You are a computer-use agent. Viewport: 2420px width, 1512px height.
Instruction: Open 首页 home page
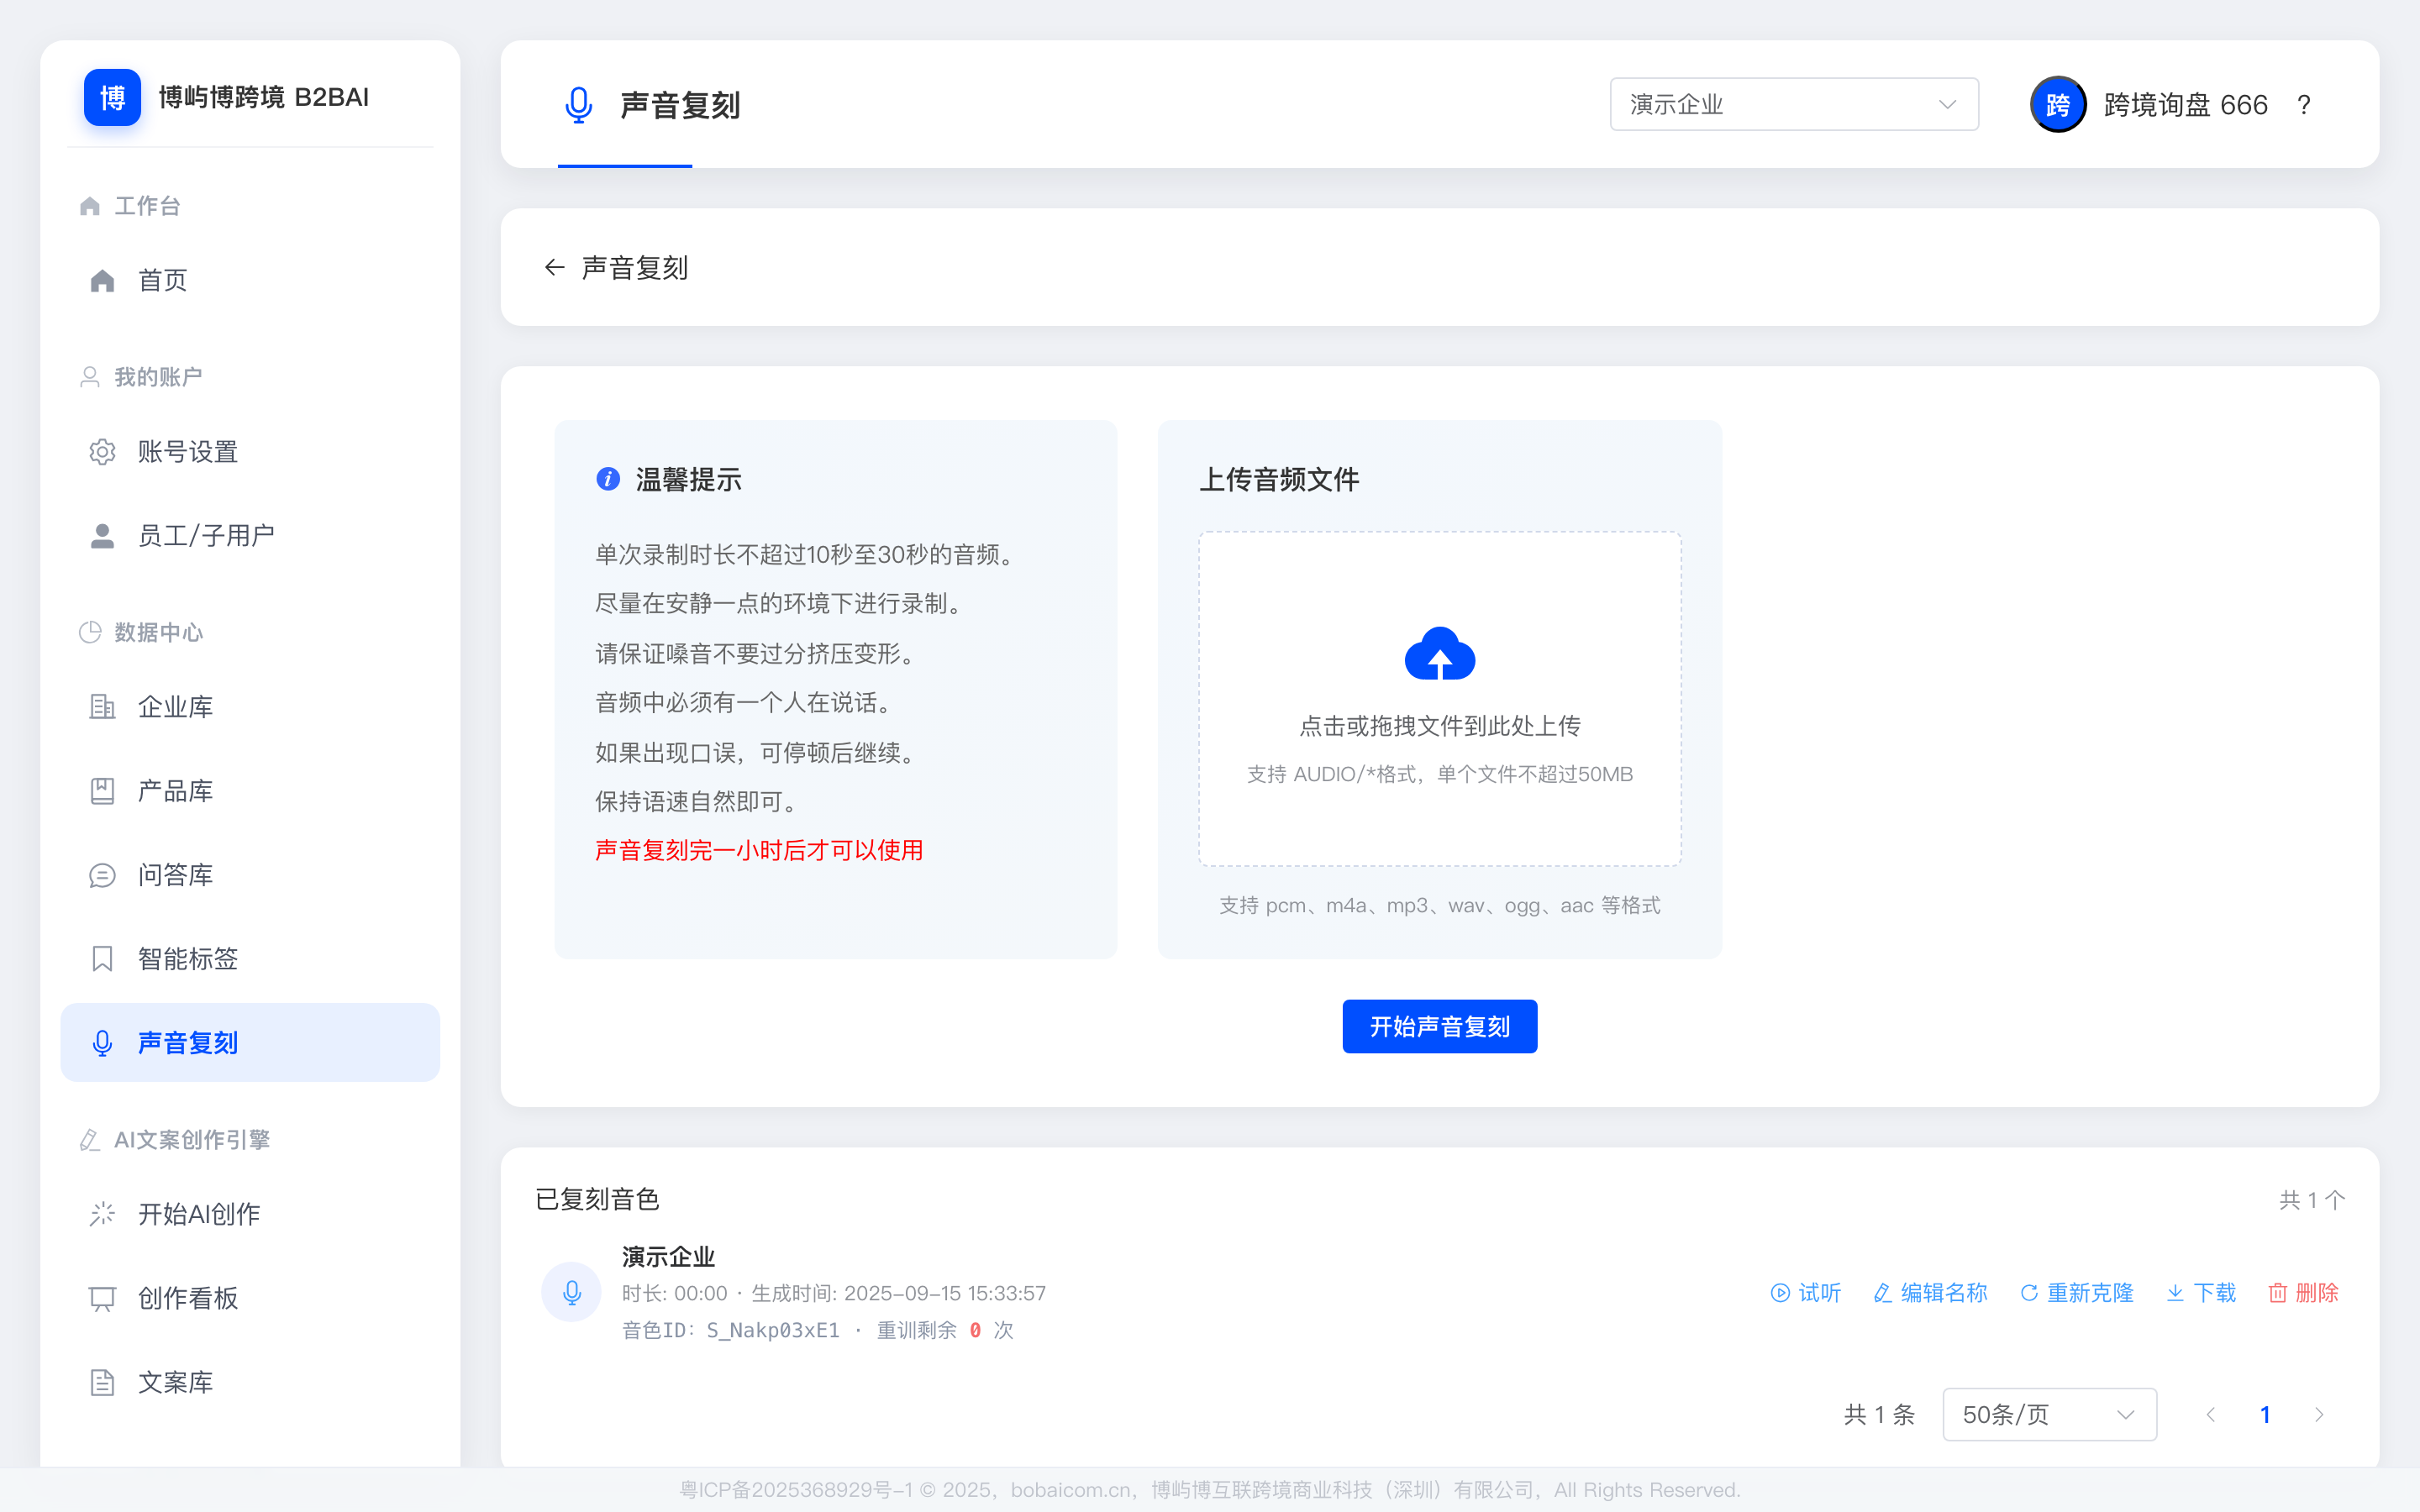point(250,280)
